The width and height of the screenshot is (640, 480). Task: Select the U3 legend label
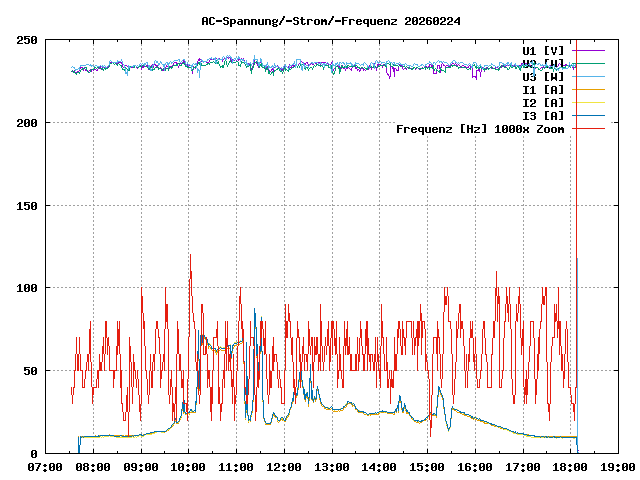[x=543, y=76]
